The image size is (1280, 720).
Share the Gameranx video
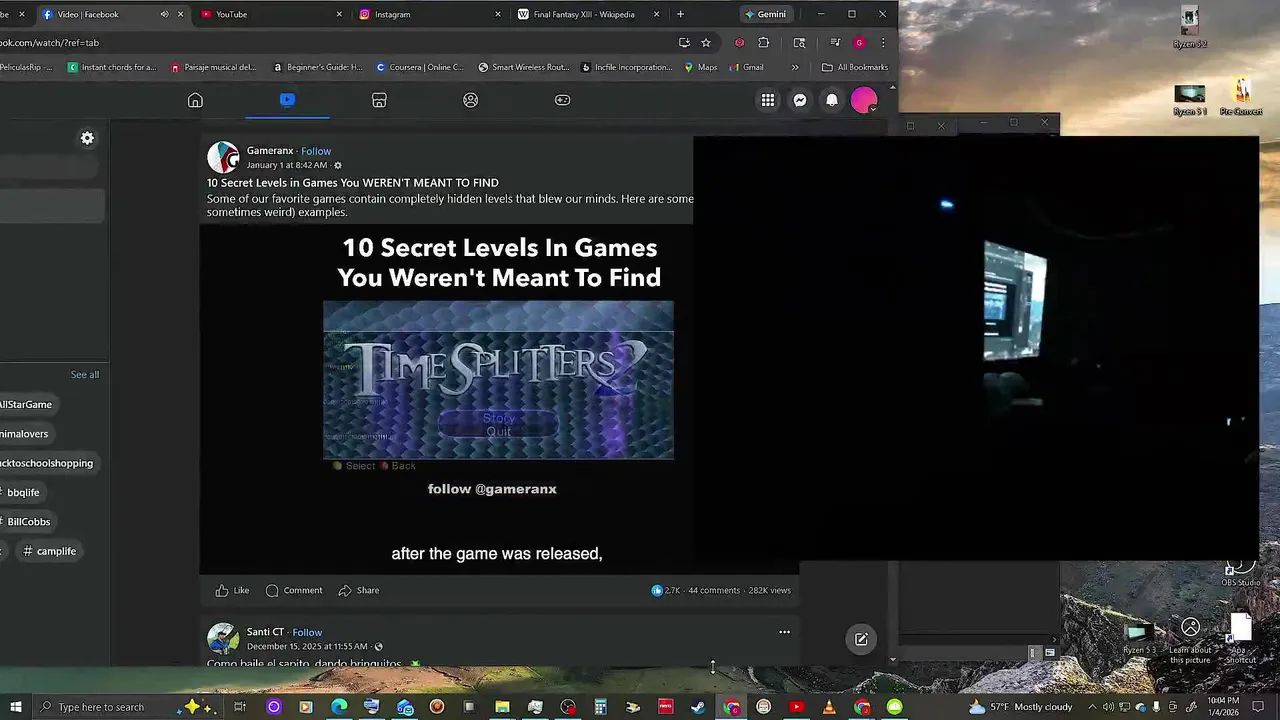pos(358,590)
